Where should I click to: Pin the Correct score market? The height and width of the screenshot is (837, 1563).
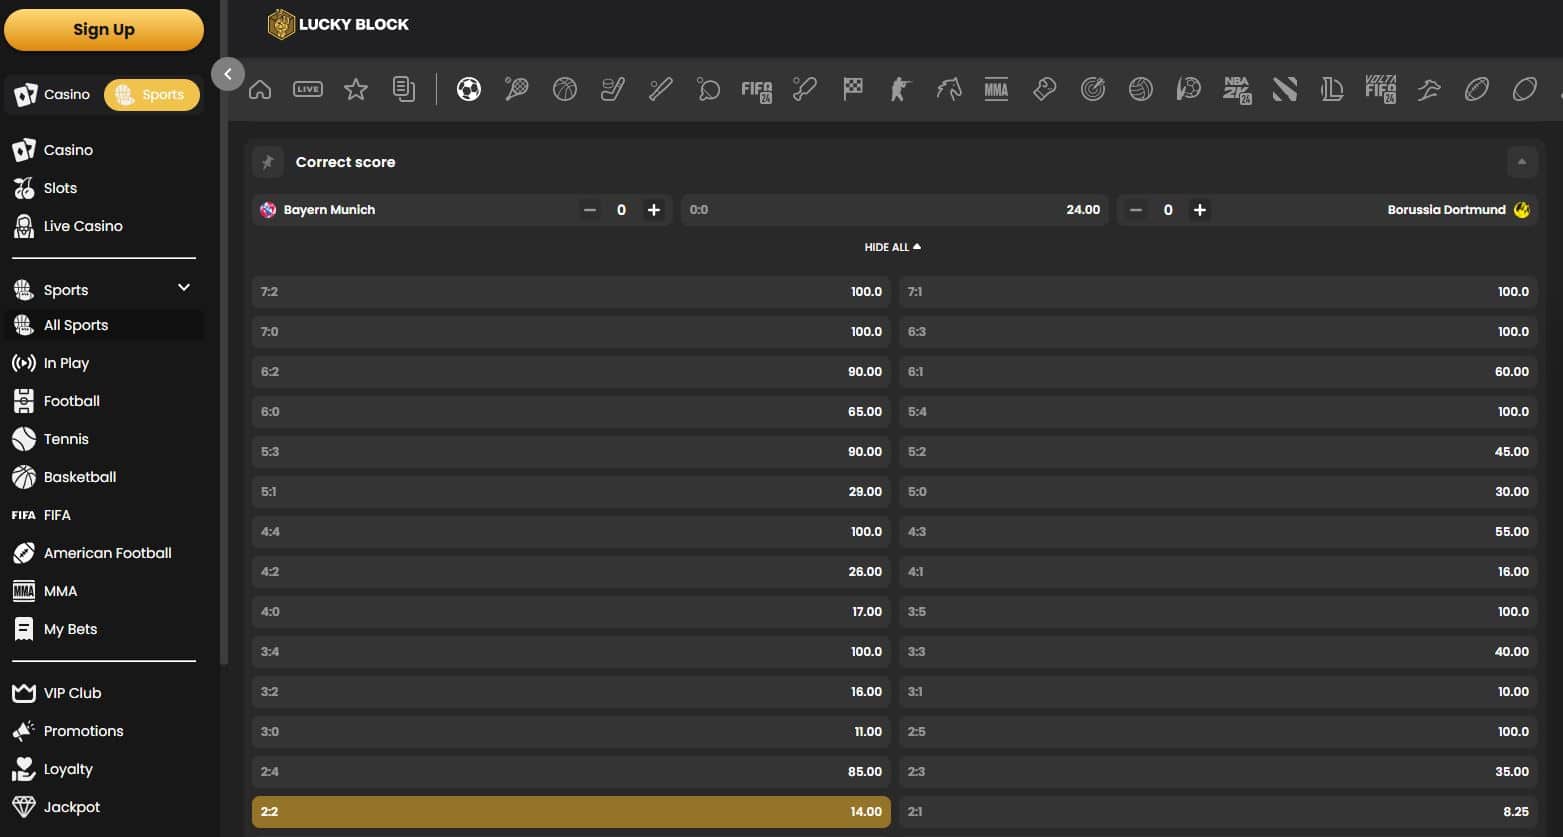point(268,162)
